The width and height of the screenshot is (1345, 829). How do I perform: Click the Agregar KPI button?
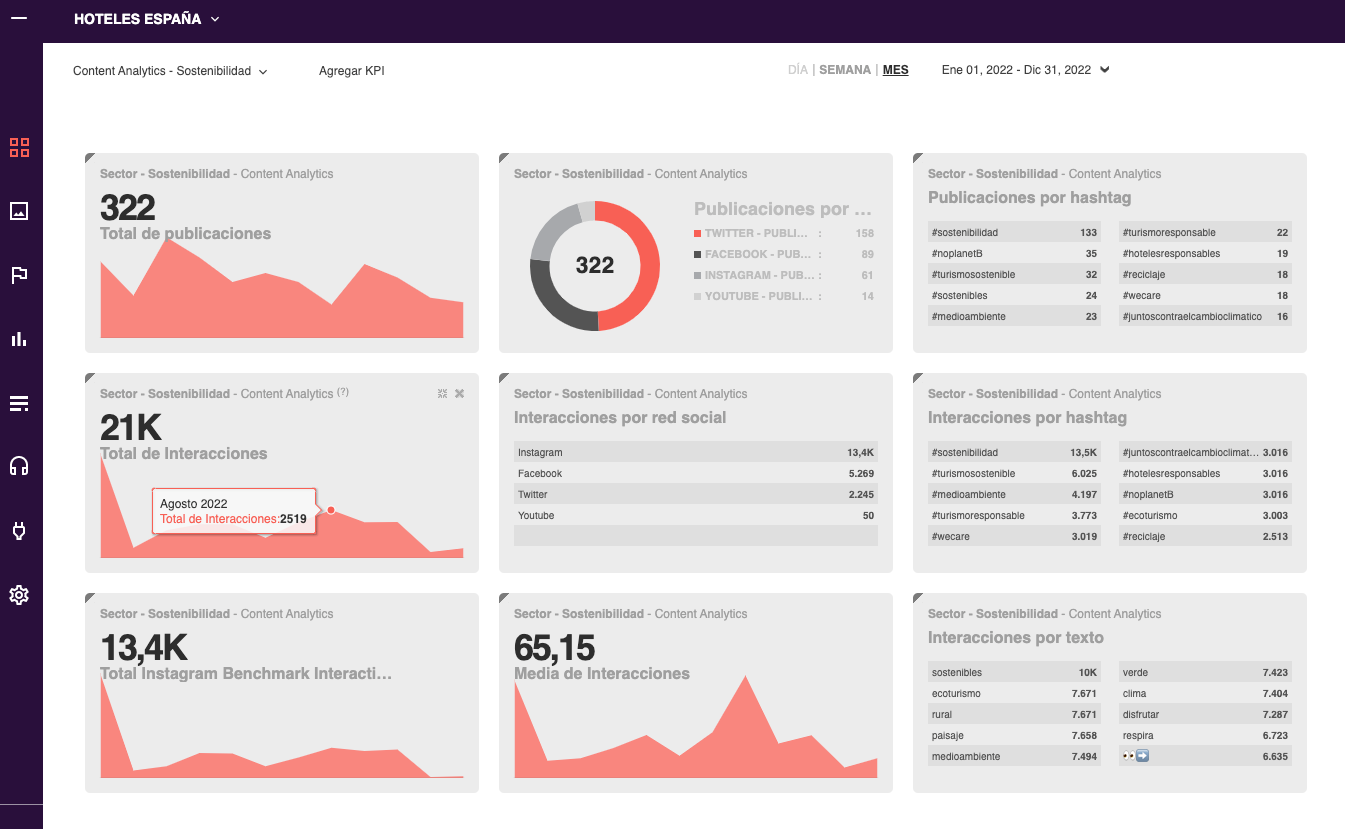[x=351, y=71]
